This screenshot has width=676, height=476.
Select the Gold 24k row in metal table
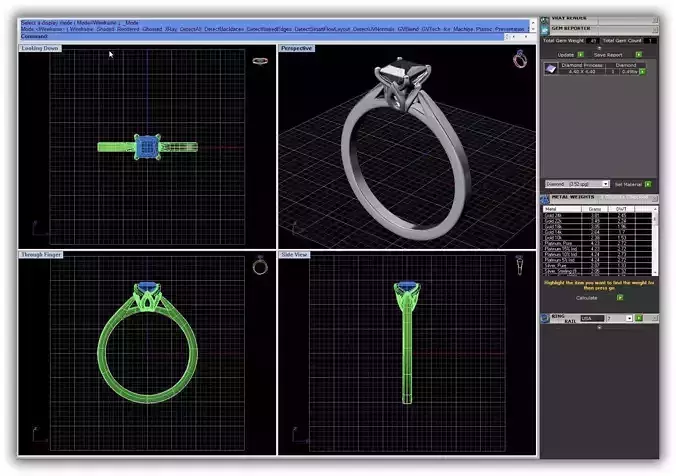pyautogui.click(x=597, y=215)
